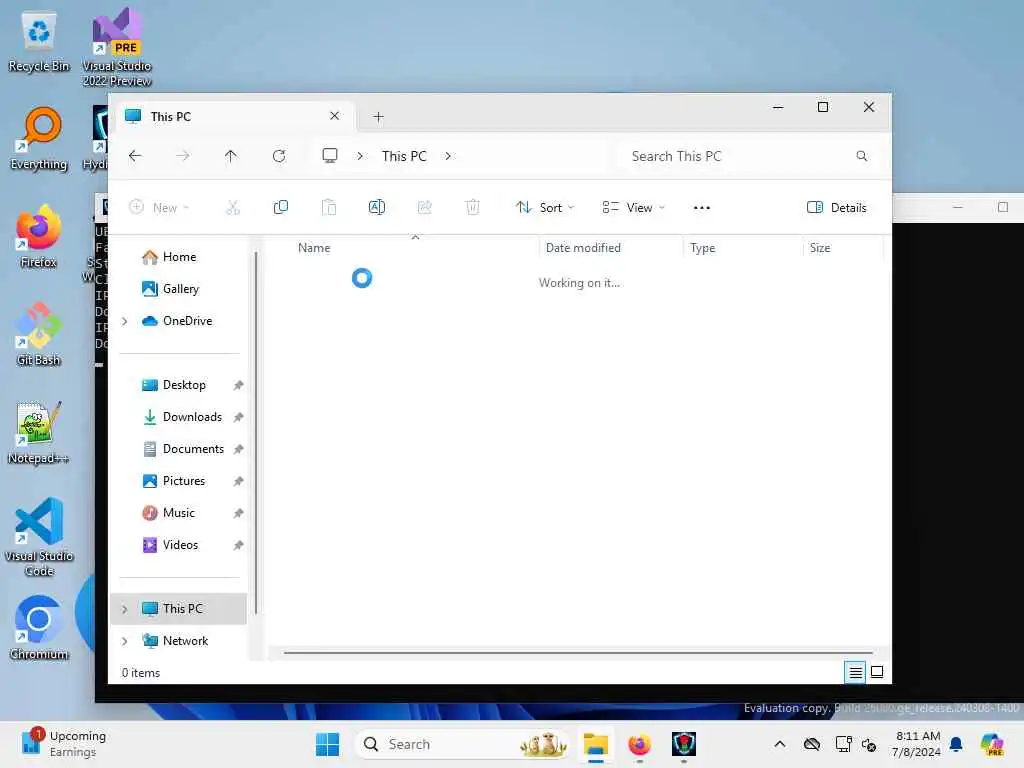Add a new File Explorer tab
The width and height of the screenshot is (1024, 768).
point(378,117)
